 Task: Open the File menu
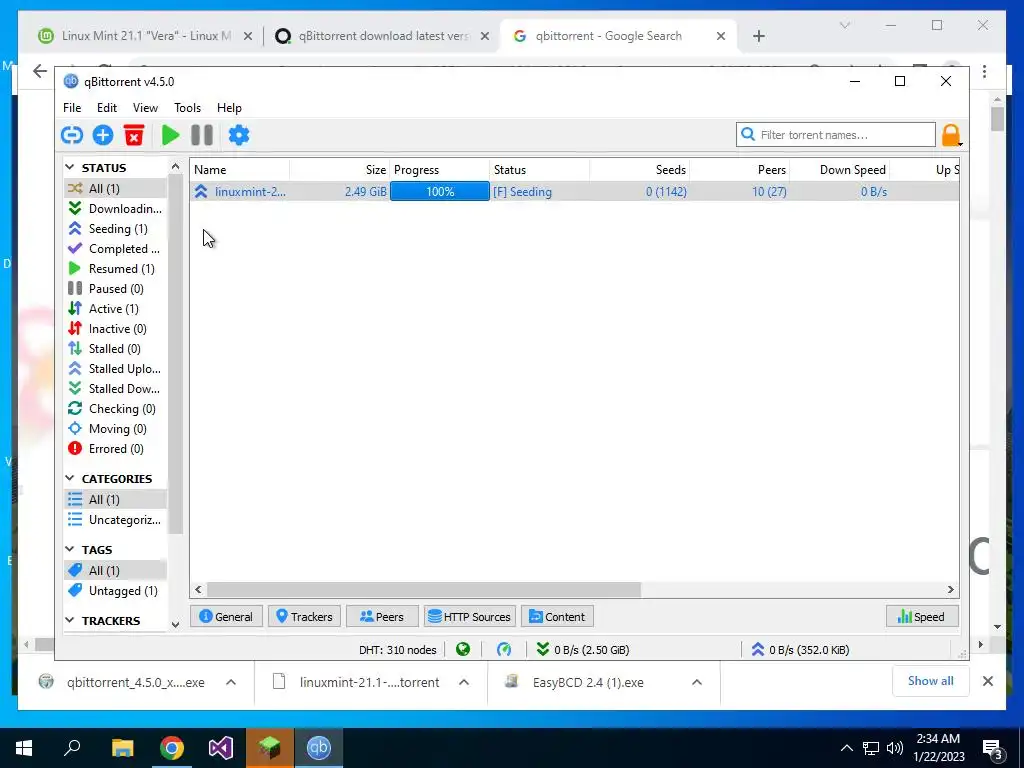click(x=72, y=108)
